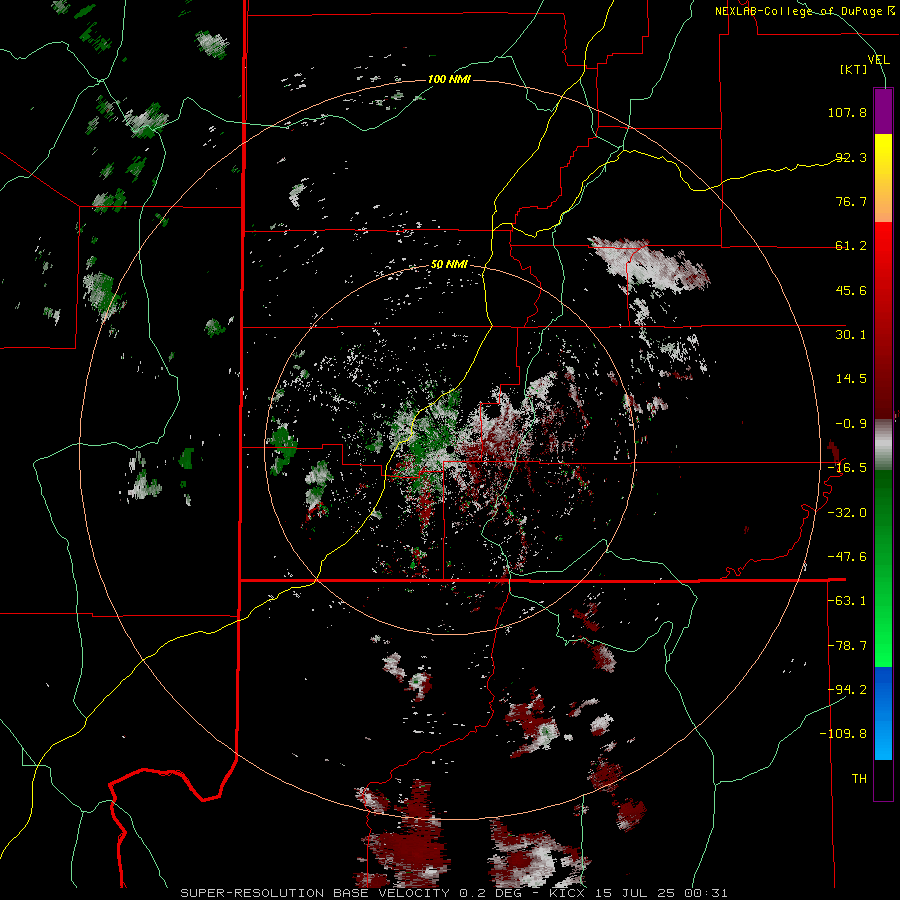Click the 100 NMI range ring label

coord(449,79)
